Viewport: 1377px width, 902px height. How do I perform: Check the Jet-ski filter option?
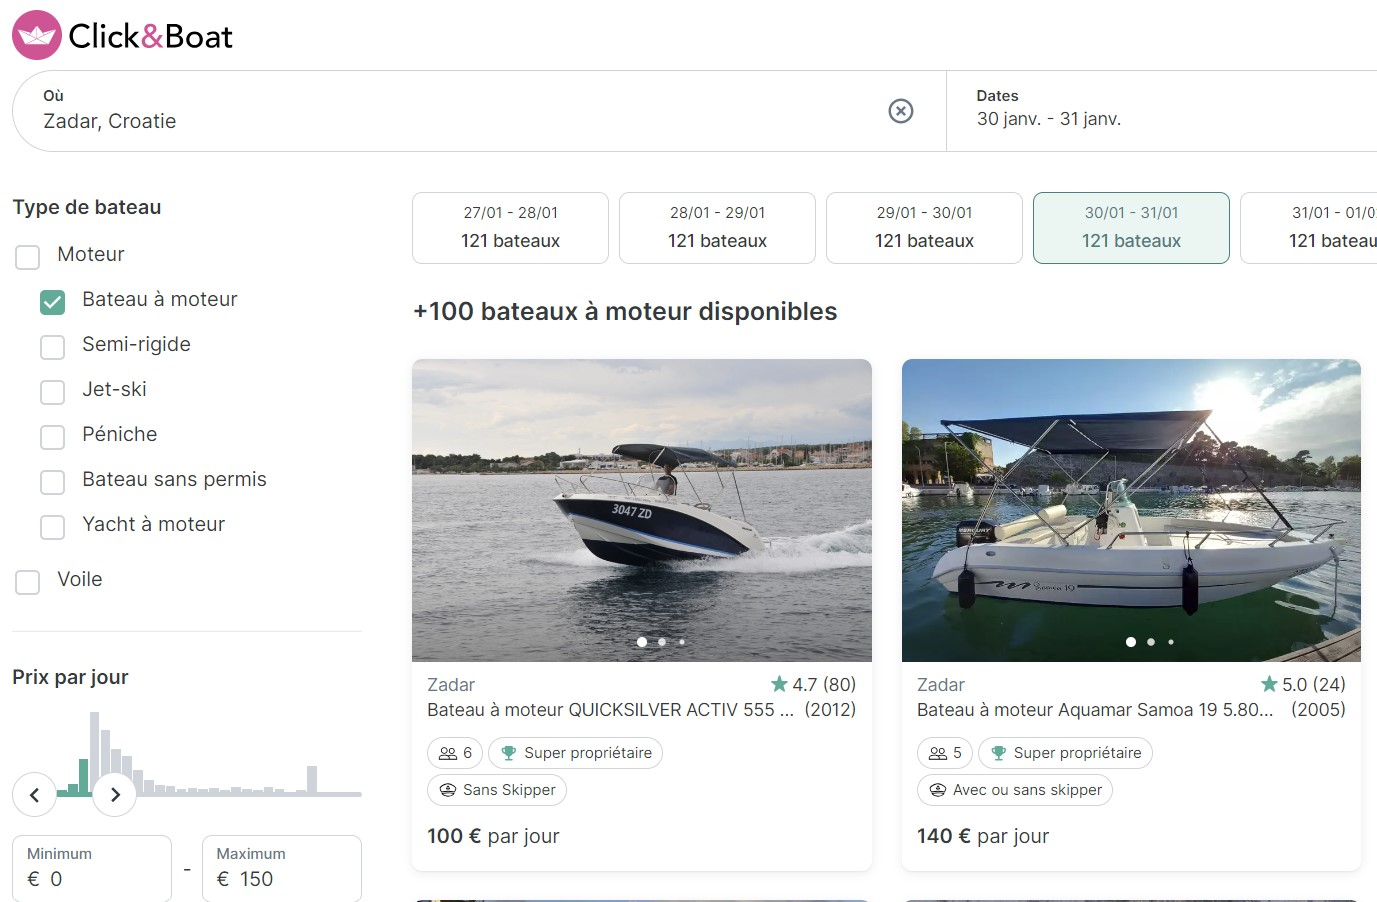53,392
